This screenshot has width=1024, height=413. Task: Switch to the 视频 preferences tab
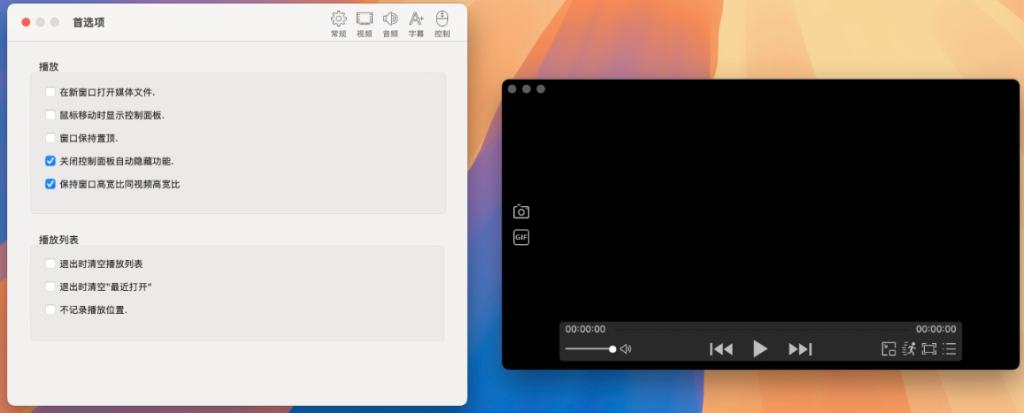(364, 23)
